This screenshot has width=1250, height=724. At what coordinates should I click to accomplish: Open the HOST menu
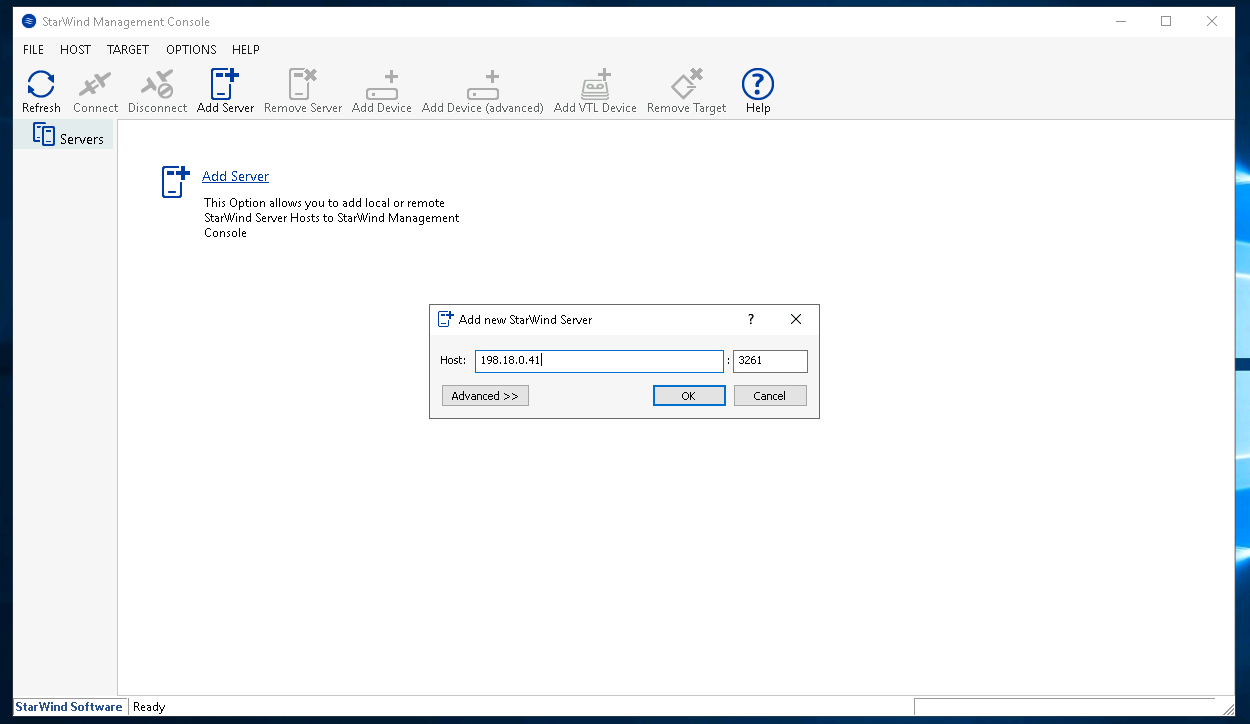point(75,49)
